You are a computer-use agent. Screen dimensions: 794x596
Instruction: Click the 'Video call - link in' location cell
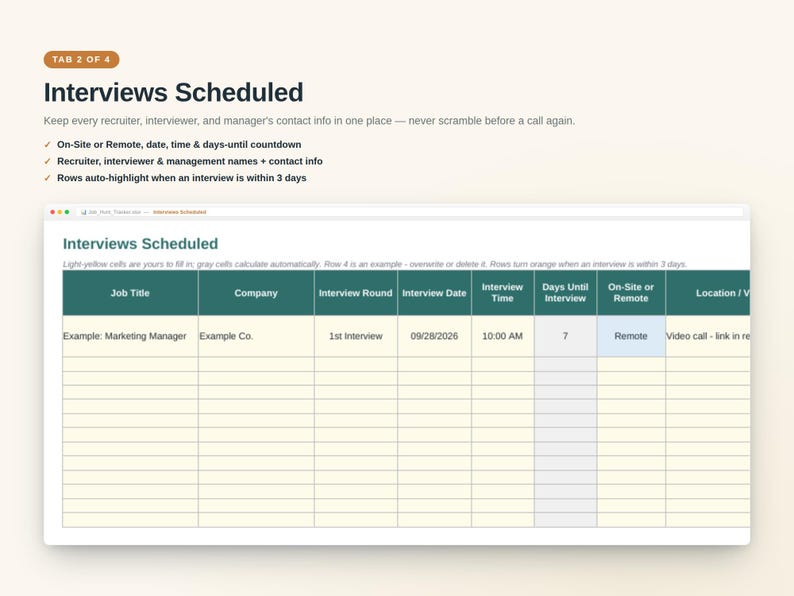(x=708, y=336)
